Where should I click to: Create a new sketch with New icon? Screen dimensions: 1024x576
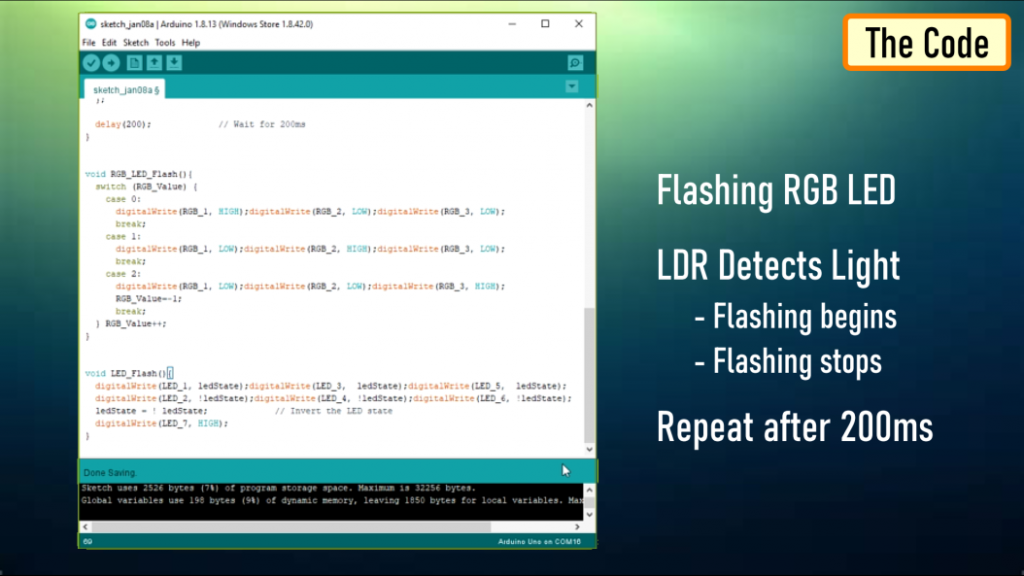[x=134, y=63]
